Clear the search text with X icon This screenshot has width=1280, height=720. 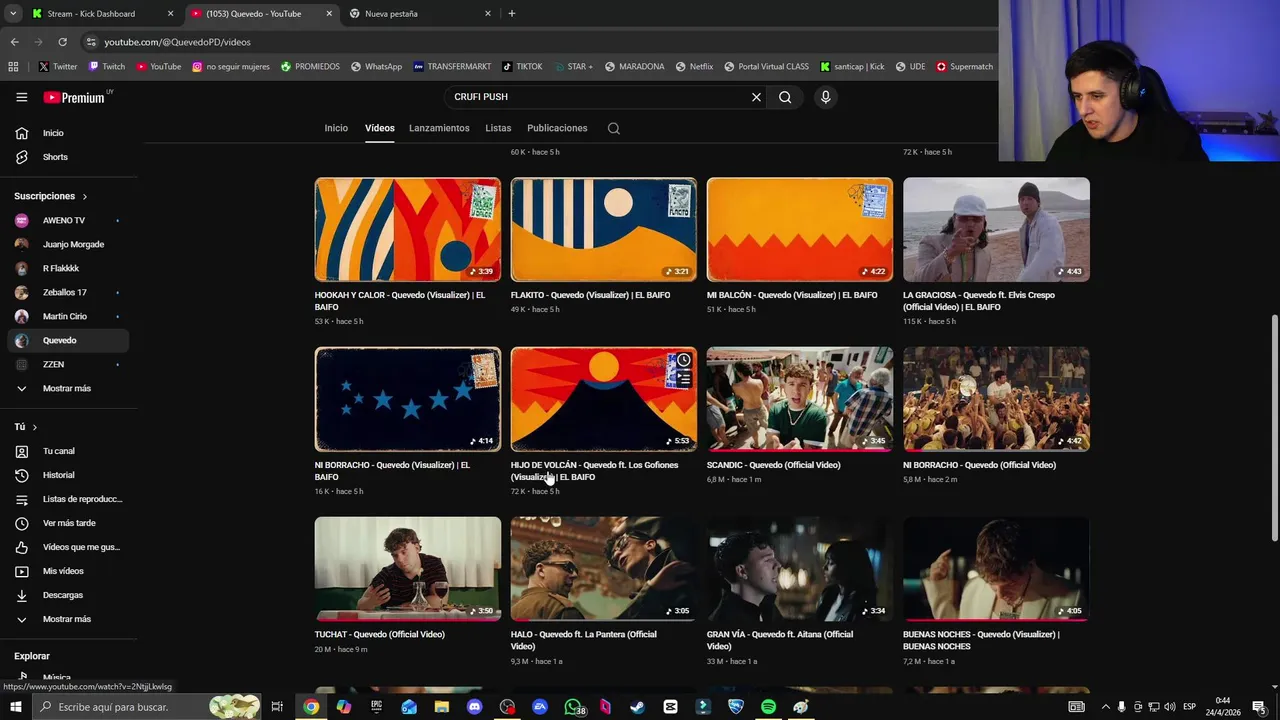point(756,97)
